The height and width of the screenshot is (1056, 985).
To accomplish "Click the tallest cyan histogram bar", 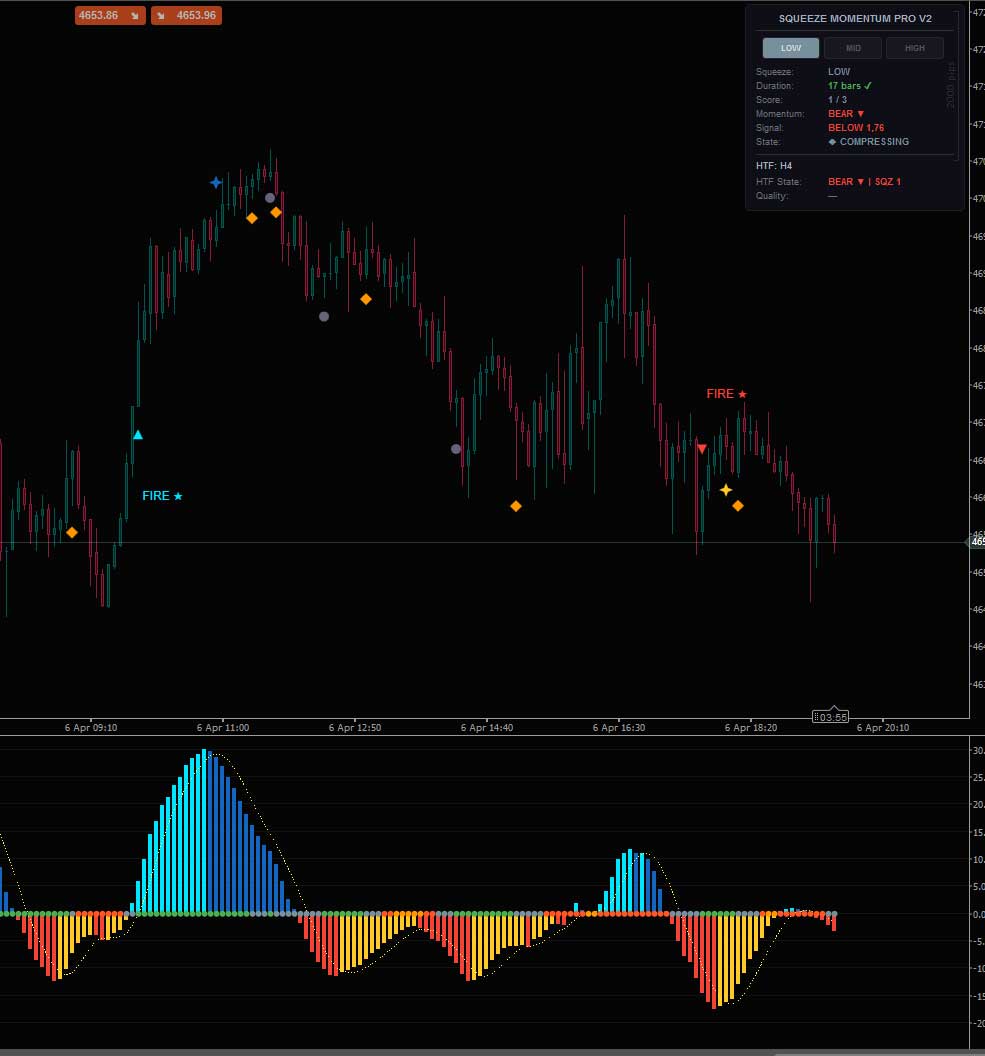I will point(204,830).
